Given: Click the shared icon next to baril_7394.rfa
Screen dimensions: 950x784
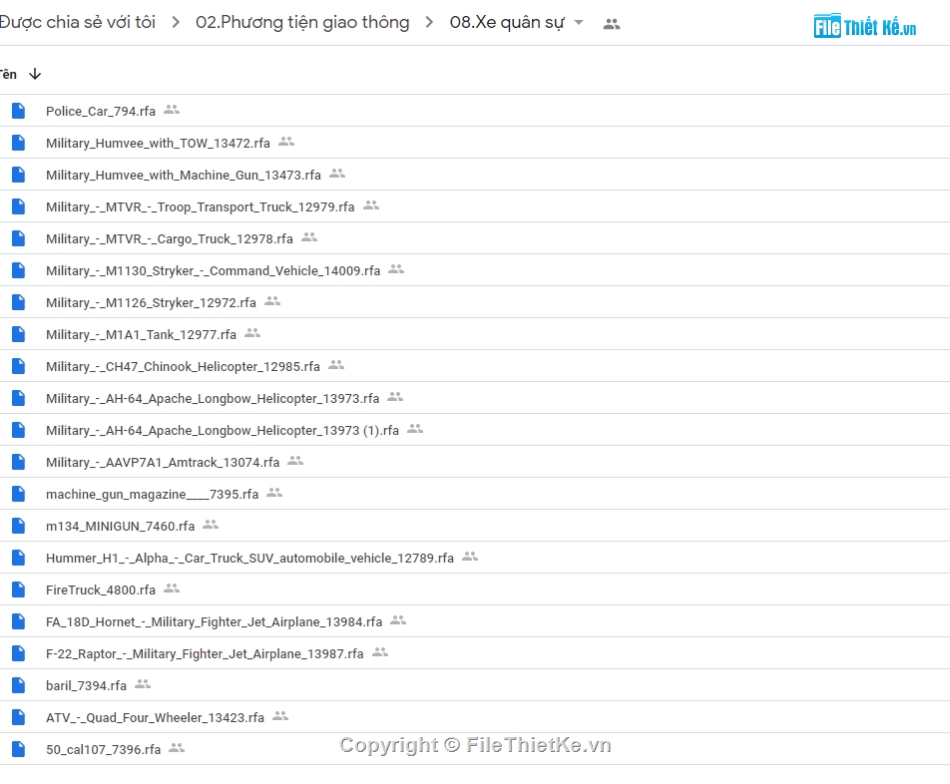Looking at the screenshot, I should pyautogui.click(x=143, y=684).
